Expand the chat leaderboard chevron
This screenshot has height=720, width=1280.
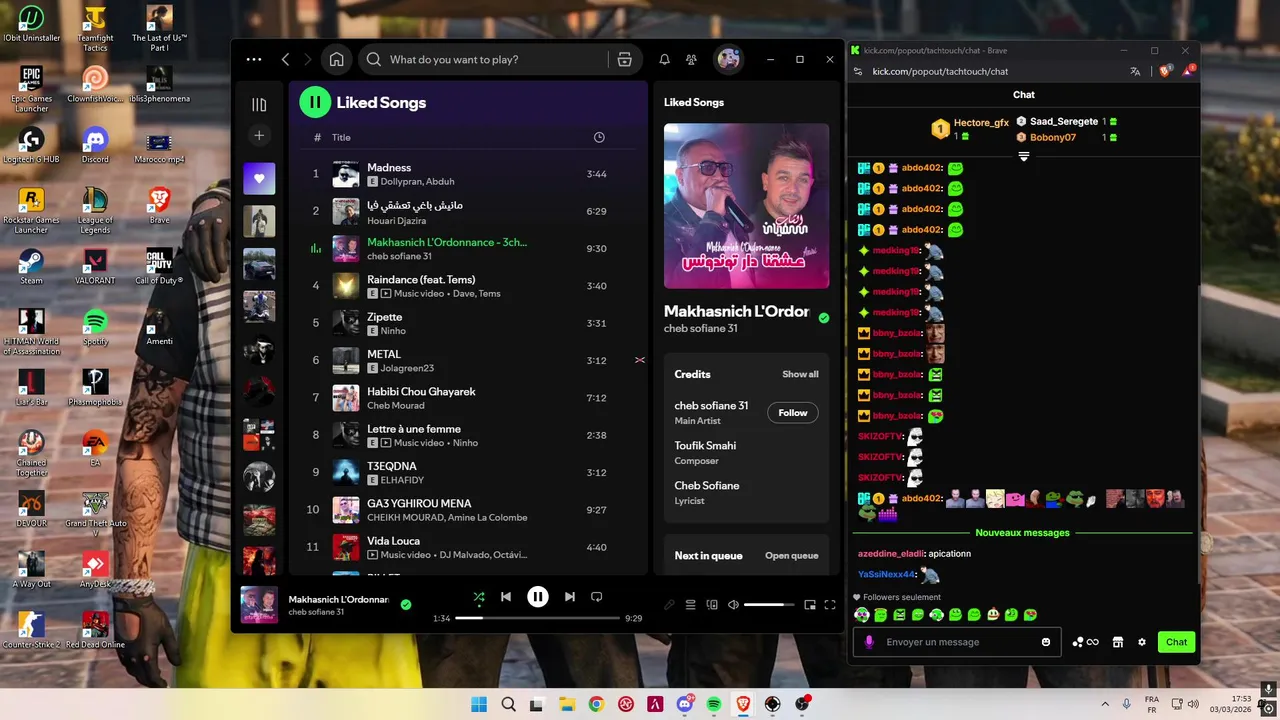pyautogui.click(x=1023, y=156)
